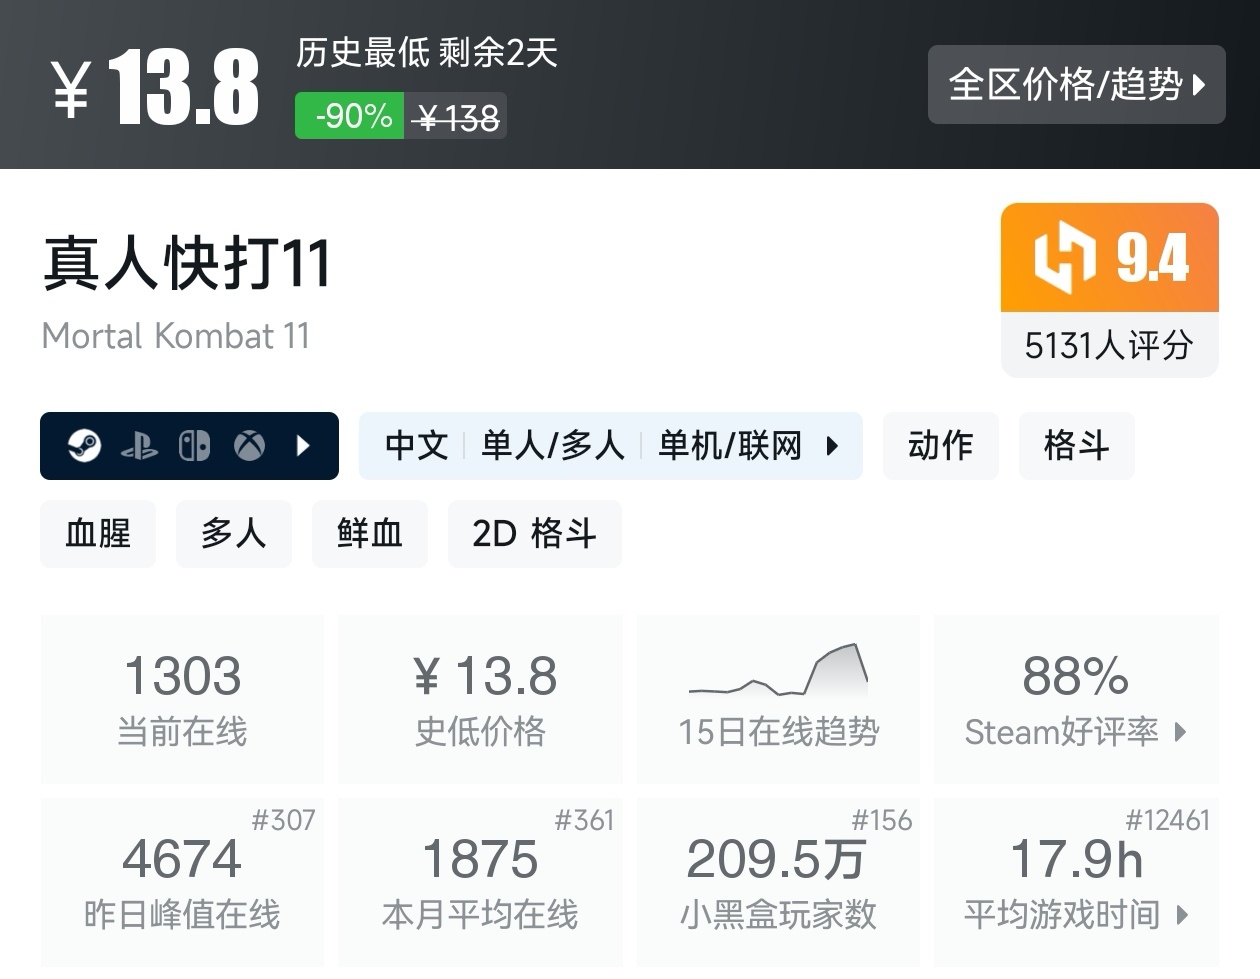Click the 中文 language label

[x=417, y=446]
